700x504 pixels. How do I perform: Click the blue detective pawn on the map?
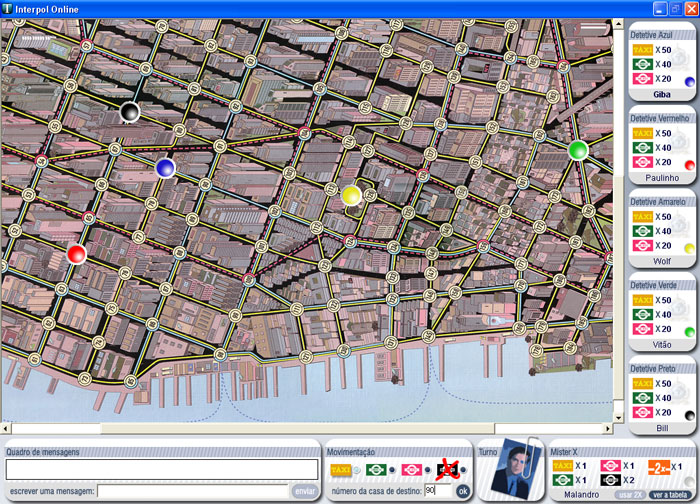click(166, 167)
